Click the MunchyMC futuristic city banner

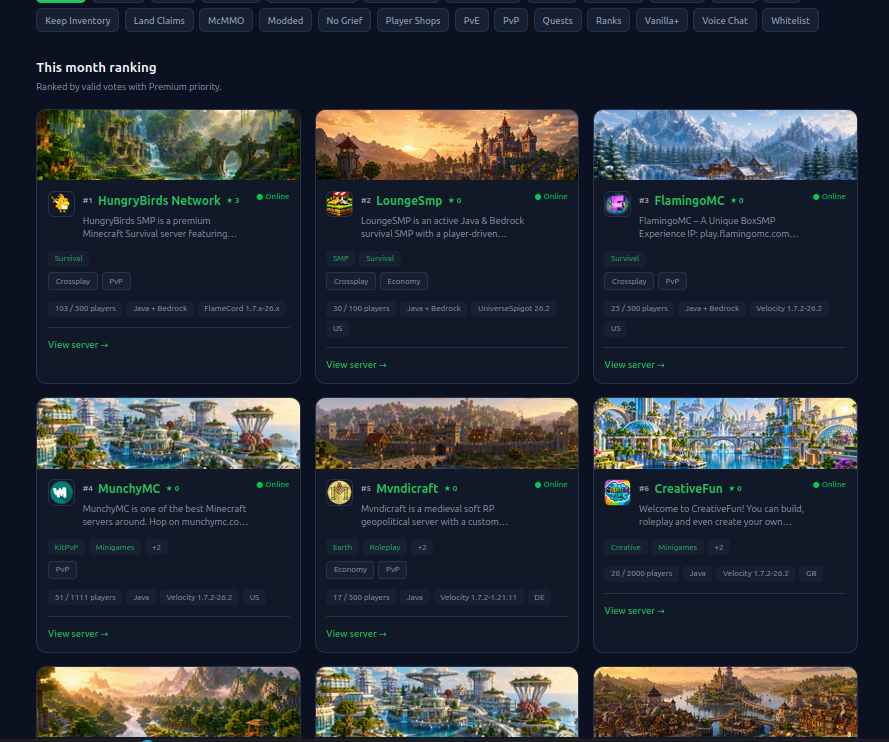tap(168, 434)
